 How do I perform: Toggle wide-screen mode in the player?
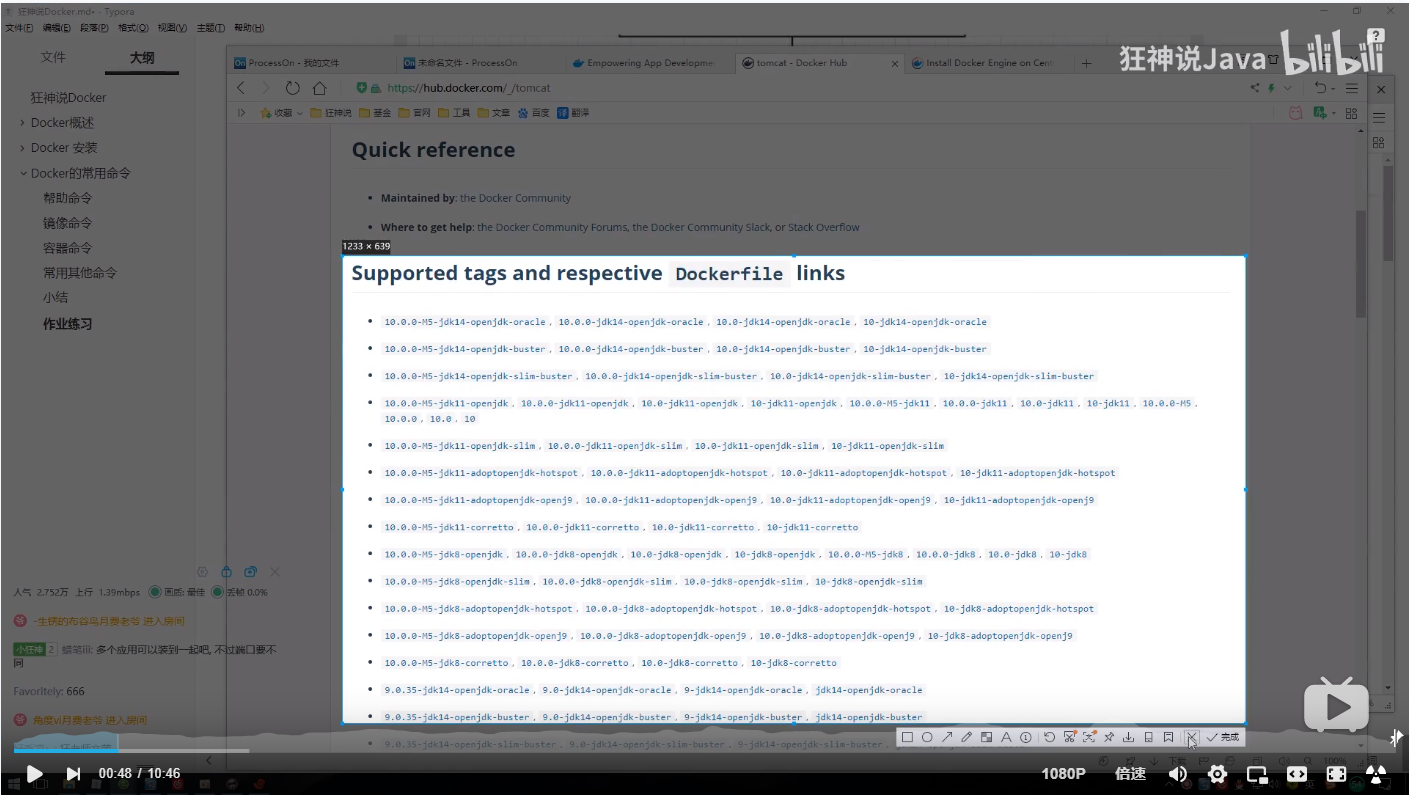point(1297,773)
